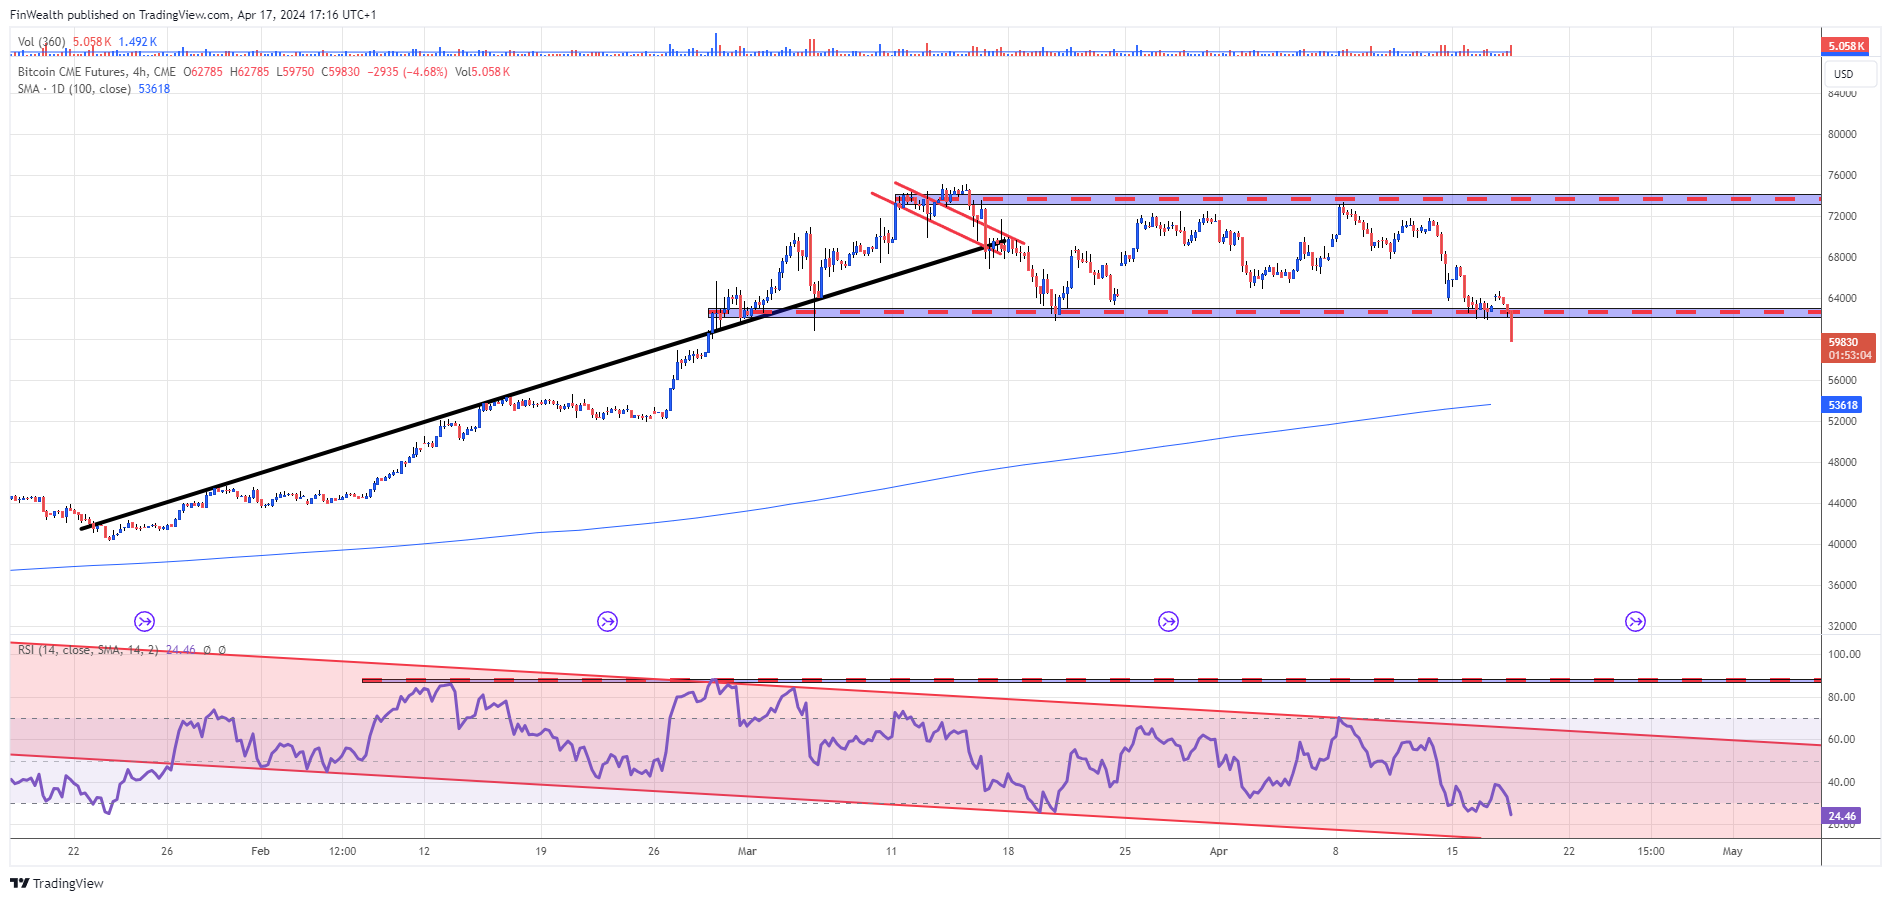
Task: Click the rollover marker icon in late April
Action: click(x=1635, y=622)
